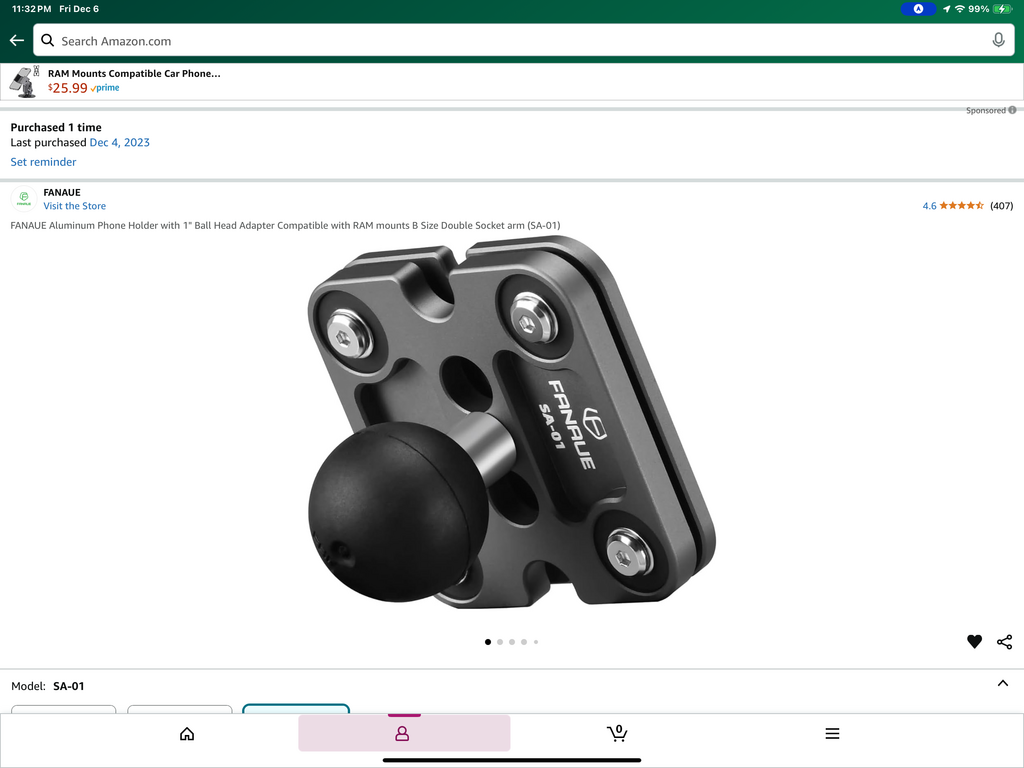Add to list with heart icon
The image size is (1024, 768).
coord(974,642)
